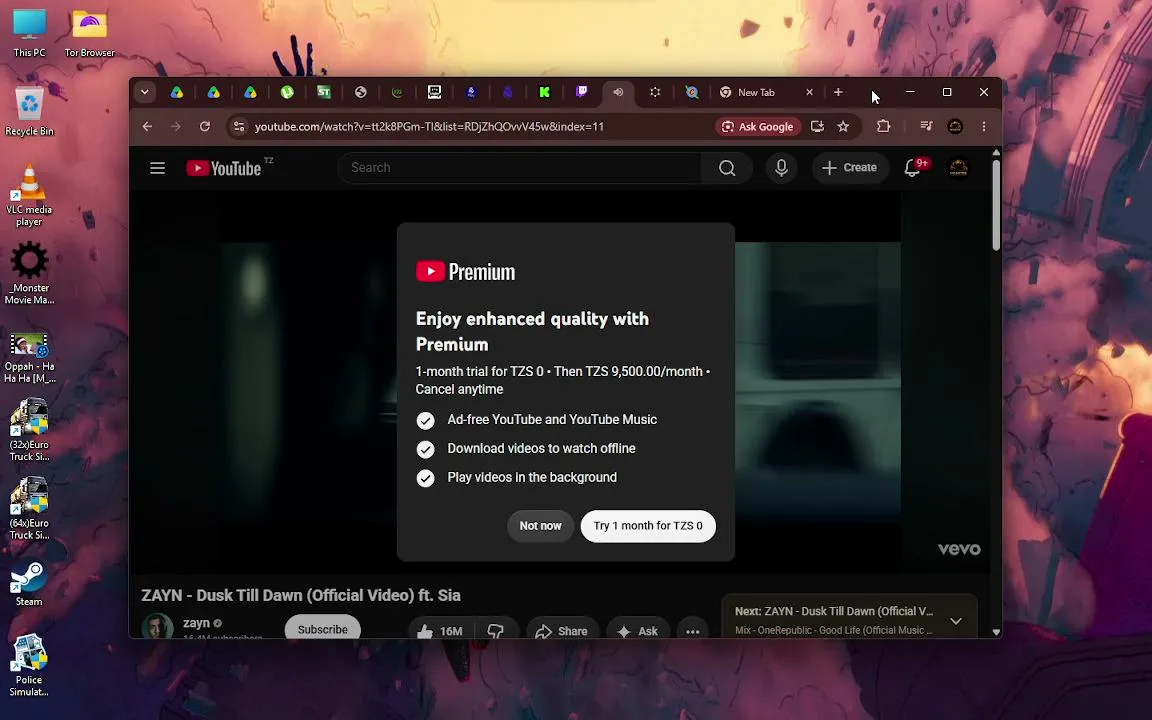The image size is (1152, 720).
Task: View site information icon in address bar
Action: click(x=239, y=126)
